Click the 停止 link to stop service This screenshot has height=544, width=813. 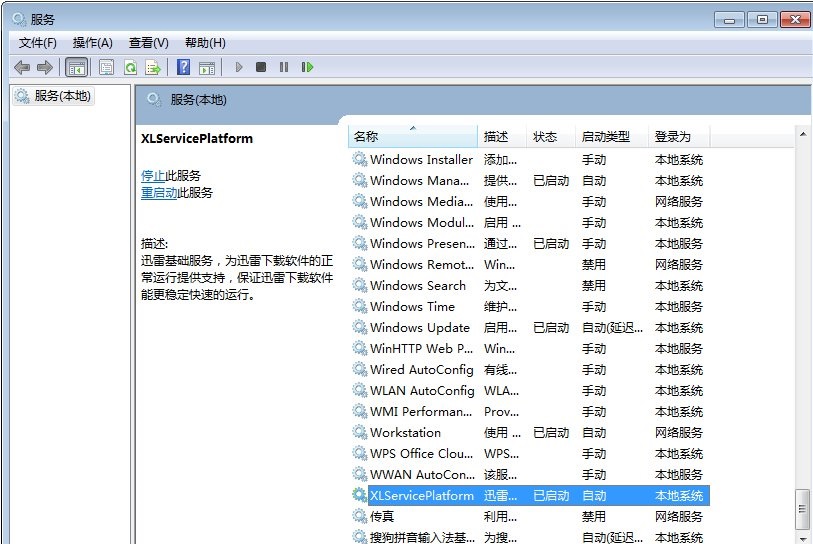click(153, 176)
